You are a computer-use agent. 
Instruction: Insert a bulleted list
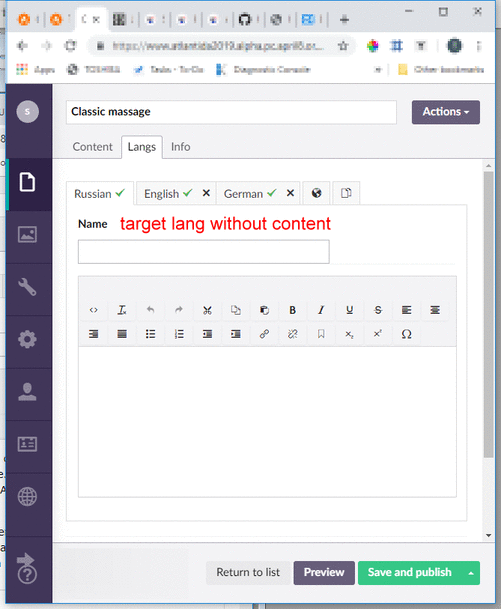150,334
